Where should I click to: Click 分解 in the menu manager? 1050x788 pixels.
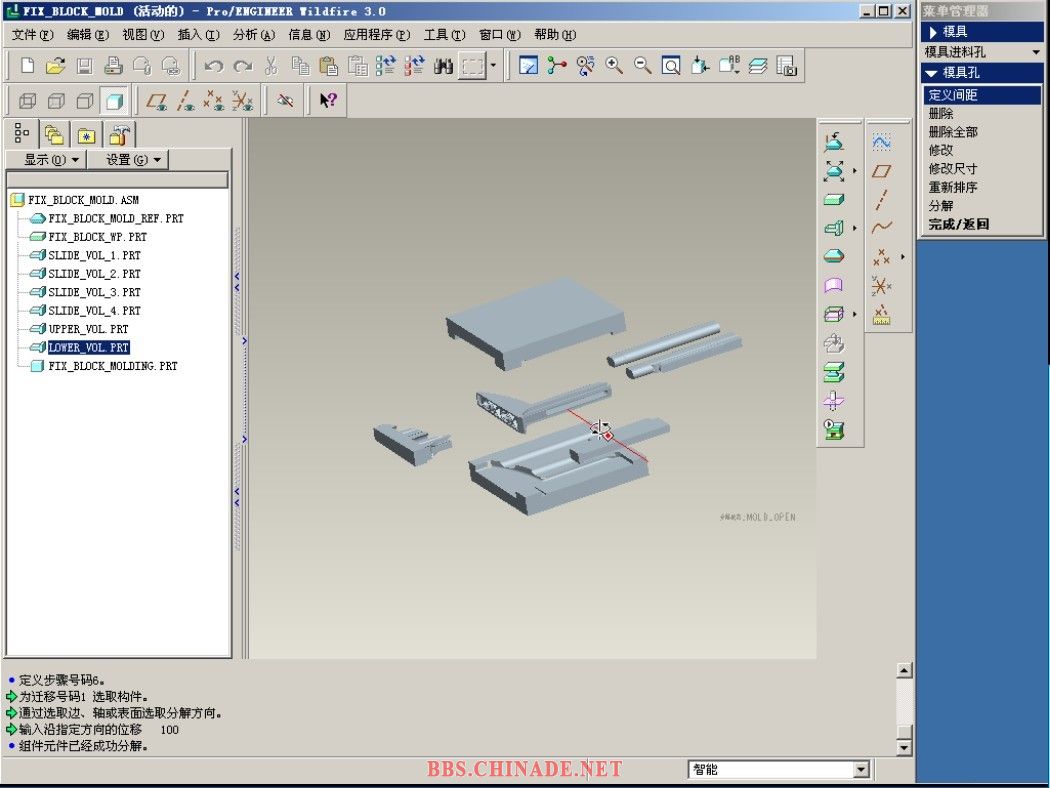941,206
